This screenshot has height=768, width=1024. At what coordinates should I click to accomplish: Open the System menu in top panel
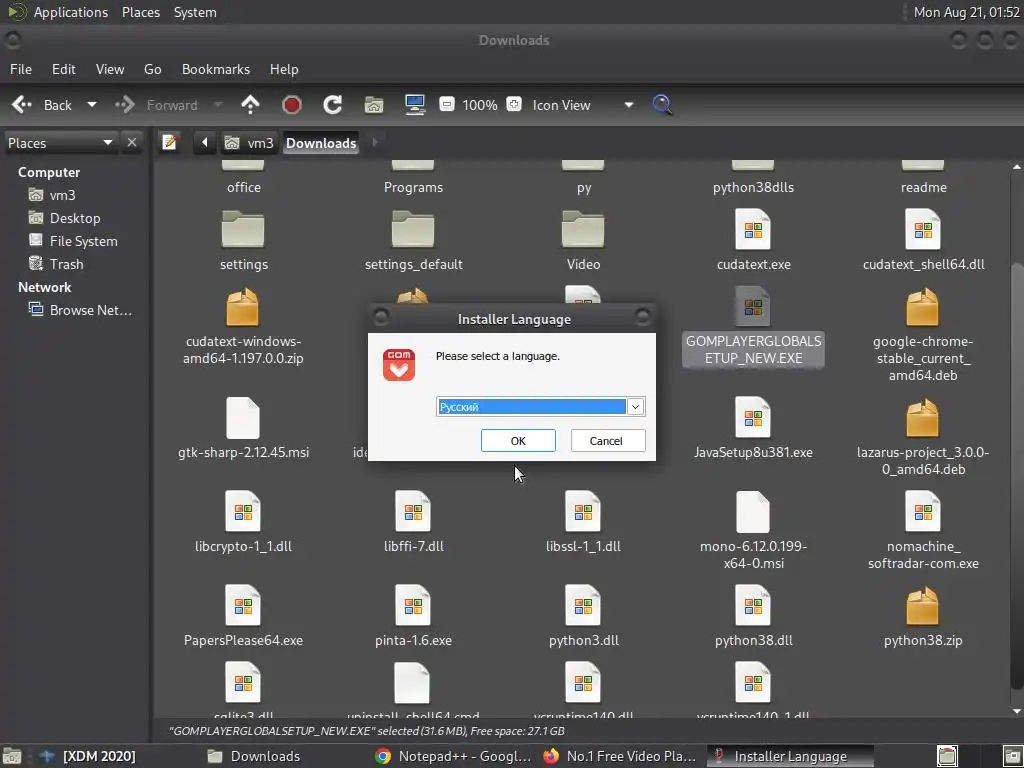pyautogui.click(x=195, y=12)
